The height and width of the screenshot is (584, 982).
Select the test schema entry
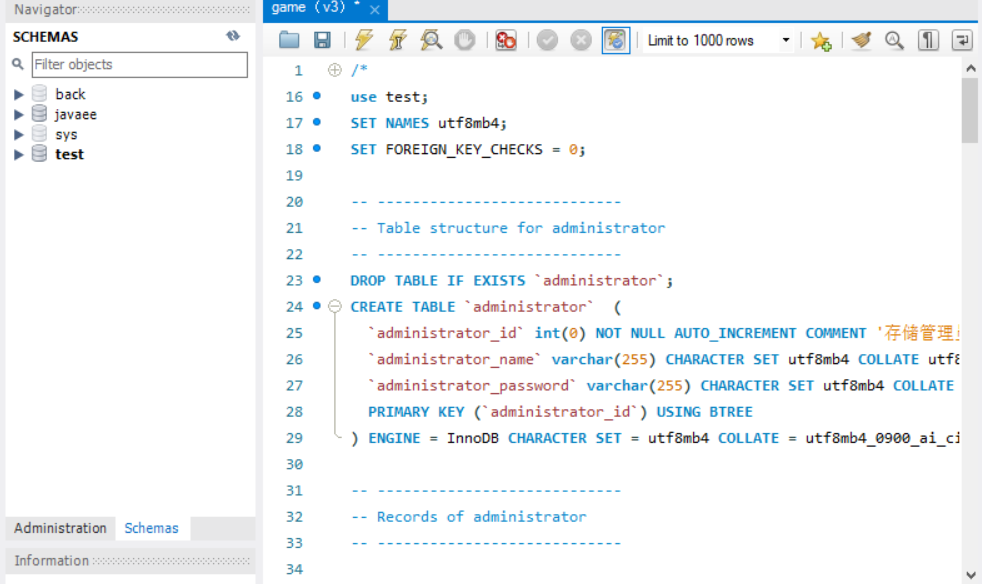[70, 154]
